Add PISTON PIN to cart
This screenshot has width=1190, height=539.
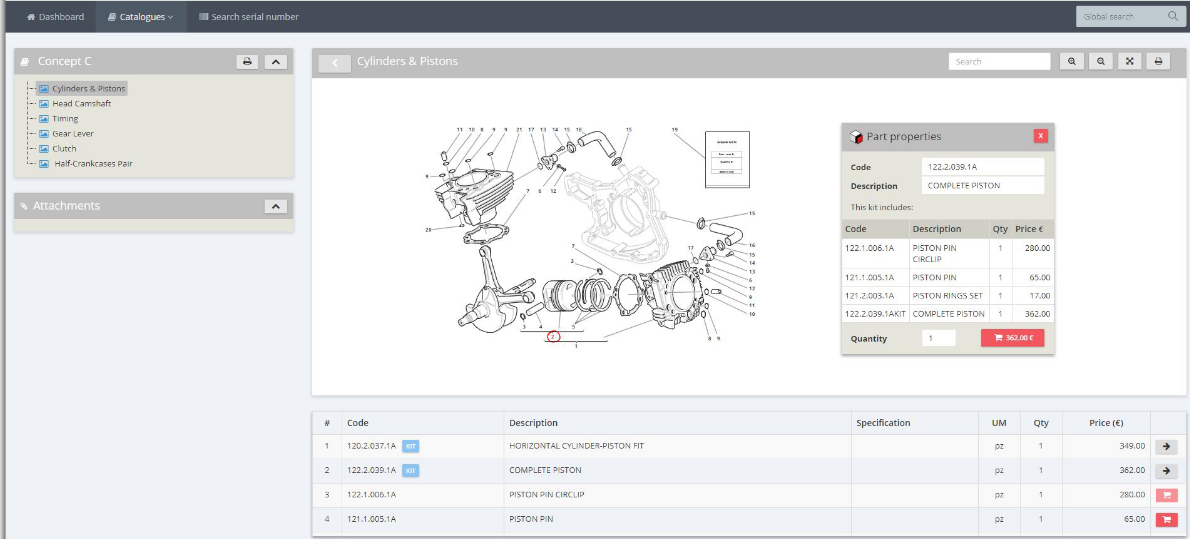click(1166, 519)
